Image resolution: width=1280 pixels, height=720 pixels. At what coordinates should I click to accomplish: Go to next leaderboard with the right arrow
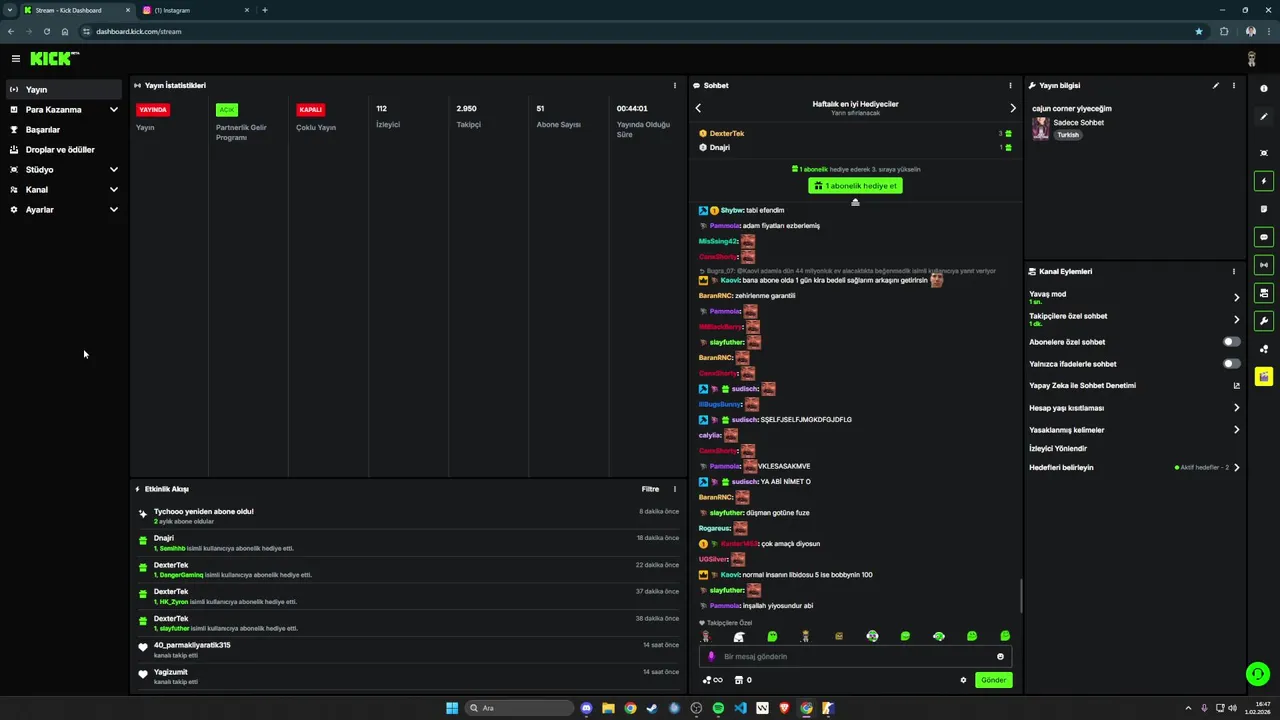pos(1012,108)
